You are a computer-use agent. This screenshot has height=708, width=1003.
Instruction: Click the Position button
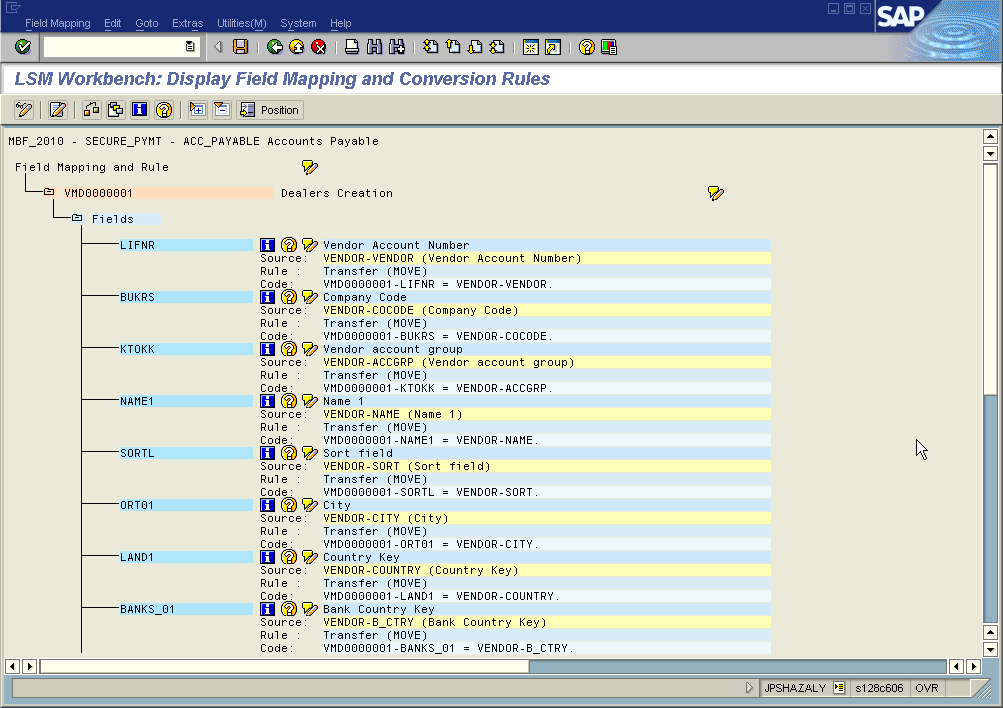click(x=269, y=110)
